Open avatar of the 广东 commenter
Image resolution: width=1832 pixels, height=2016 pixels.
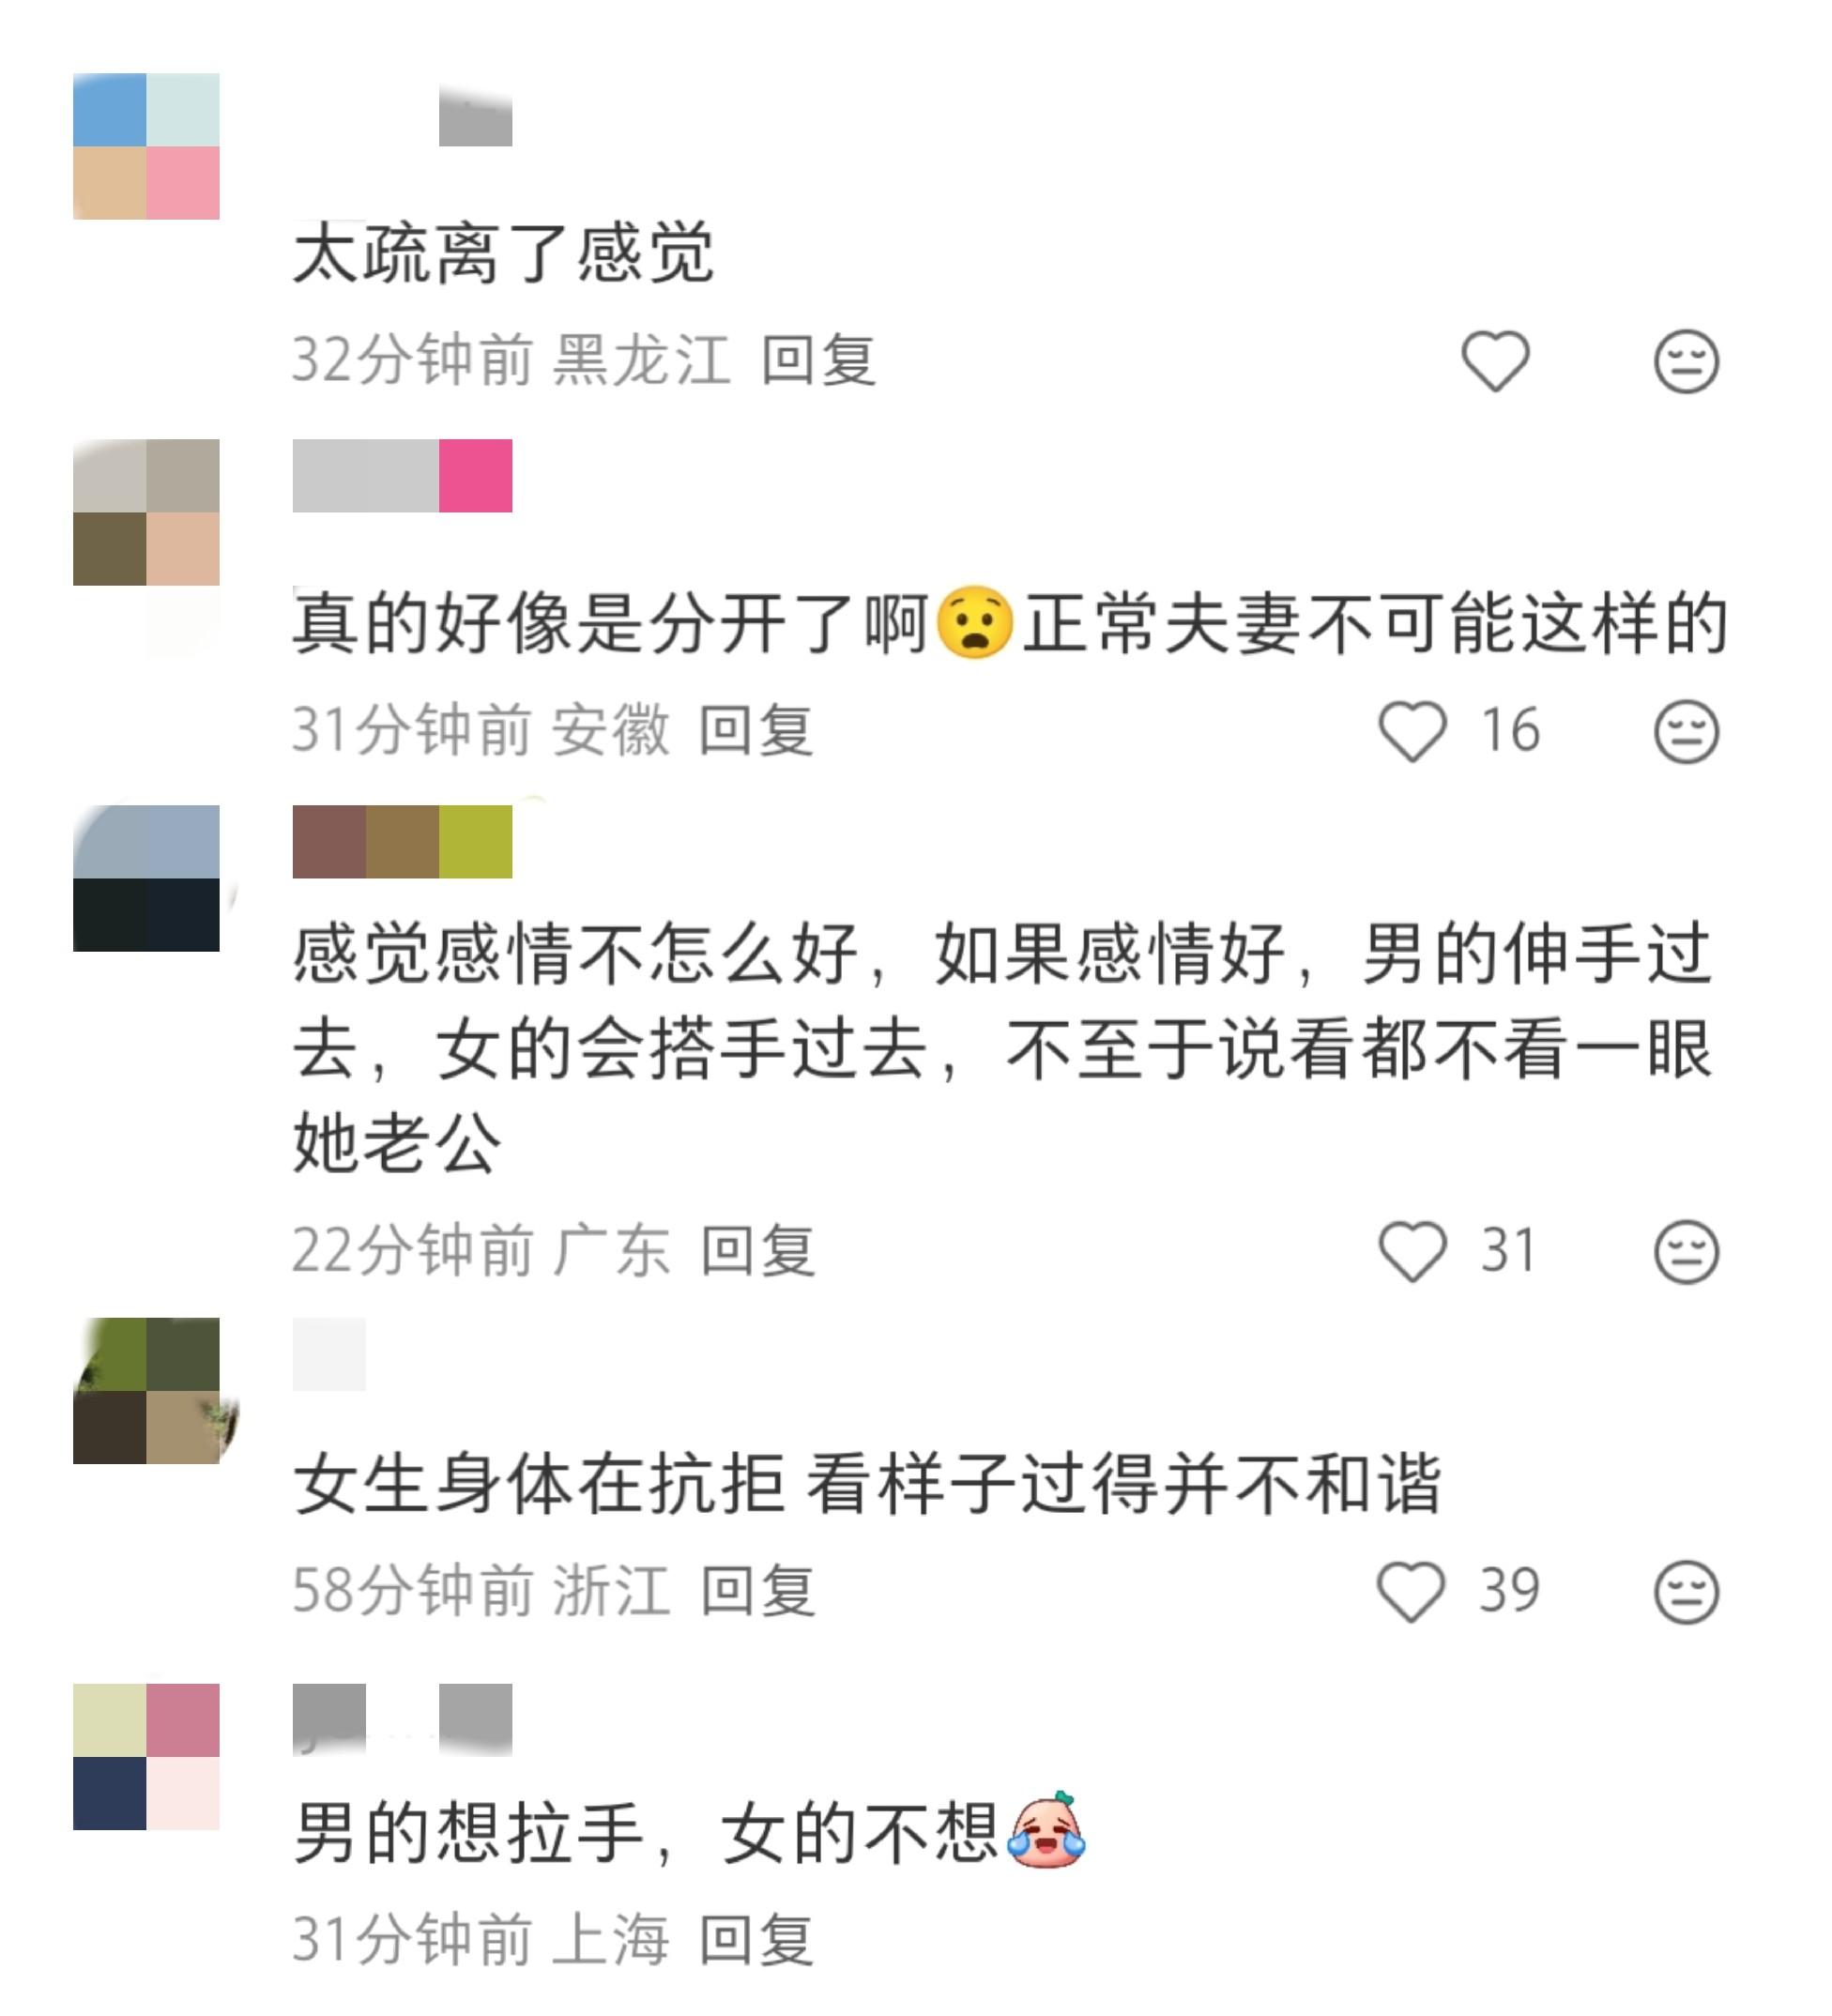(x=146, y=878)
